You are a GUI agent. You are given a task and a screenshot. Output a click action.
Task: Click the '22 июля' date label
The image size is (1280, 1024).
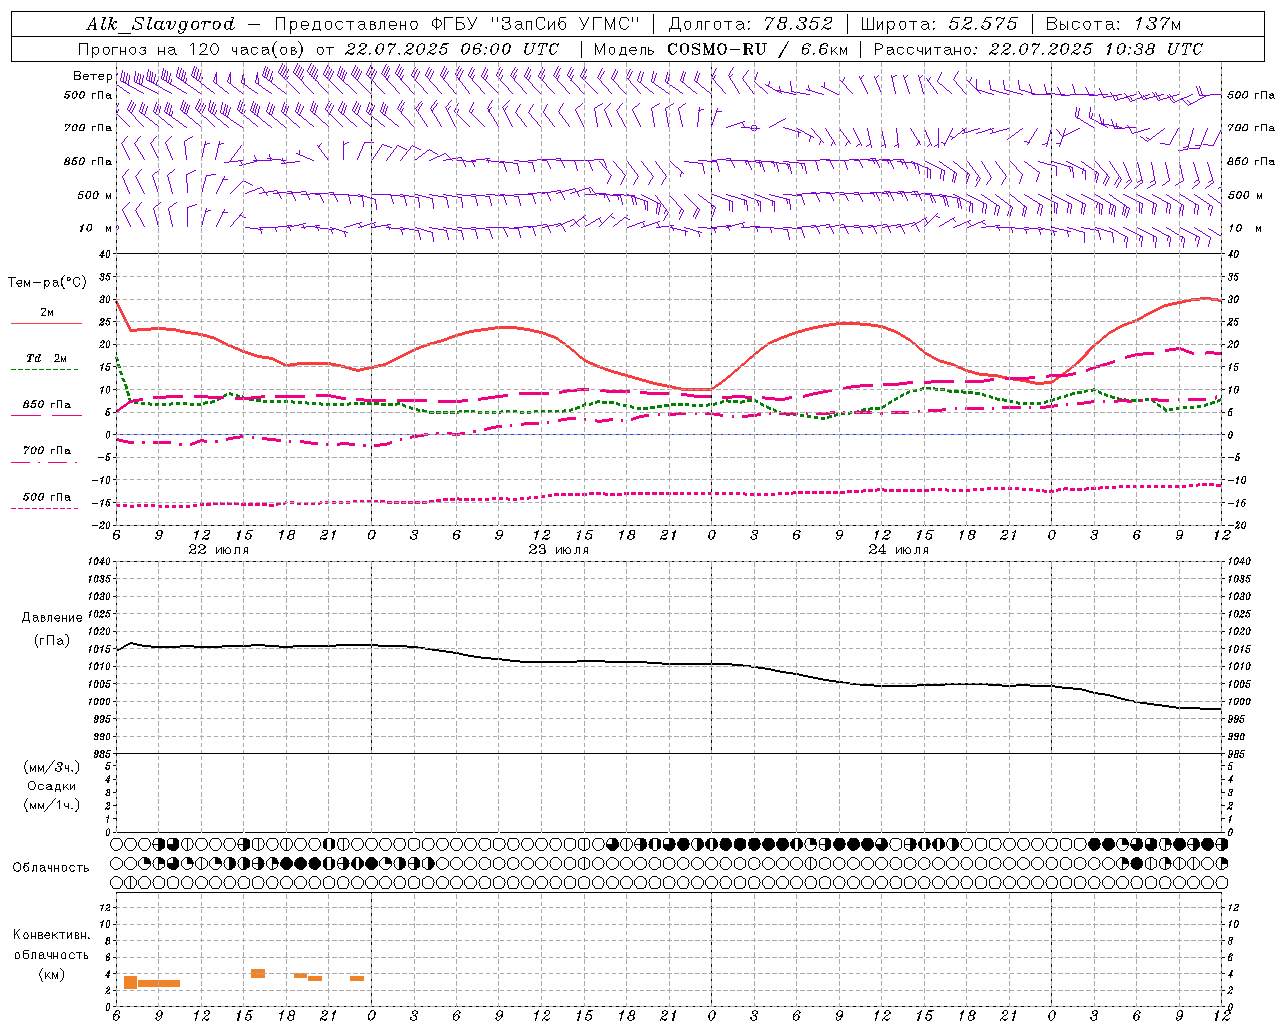click(x=219, y=549)
